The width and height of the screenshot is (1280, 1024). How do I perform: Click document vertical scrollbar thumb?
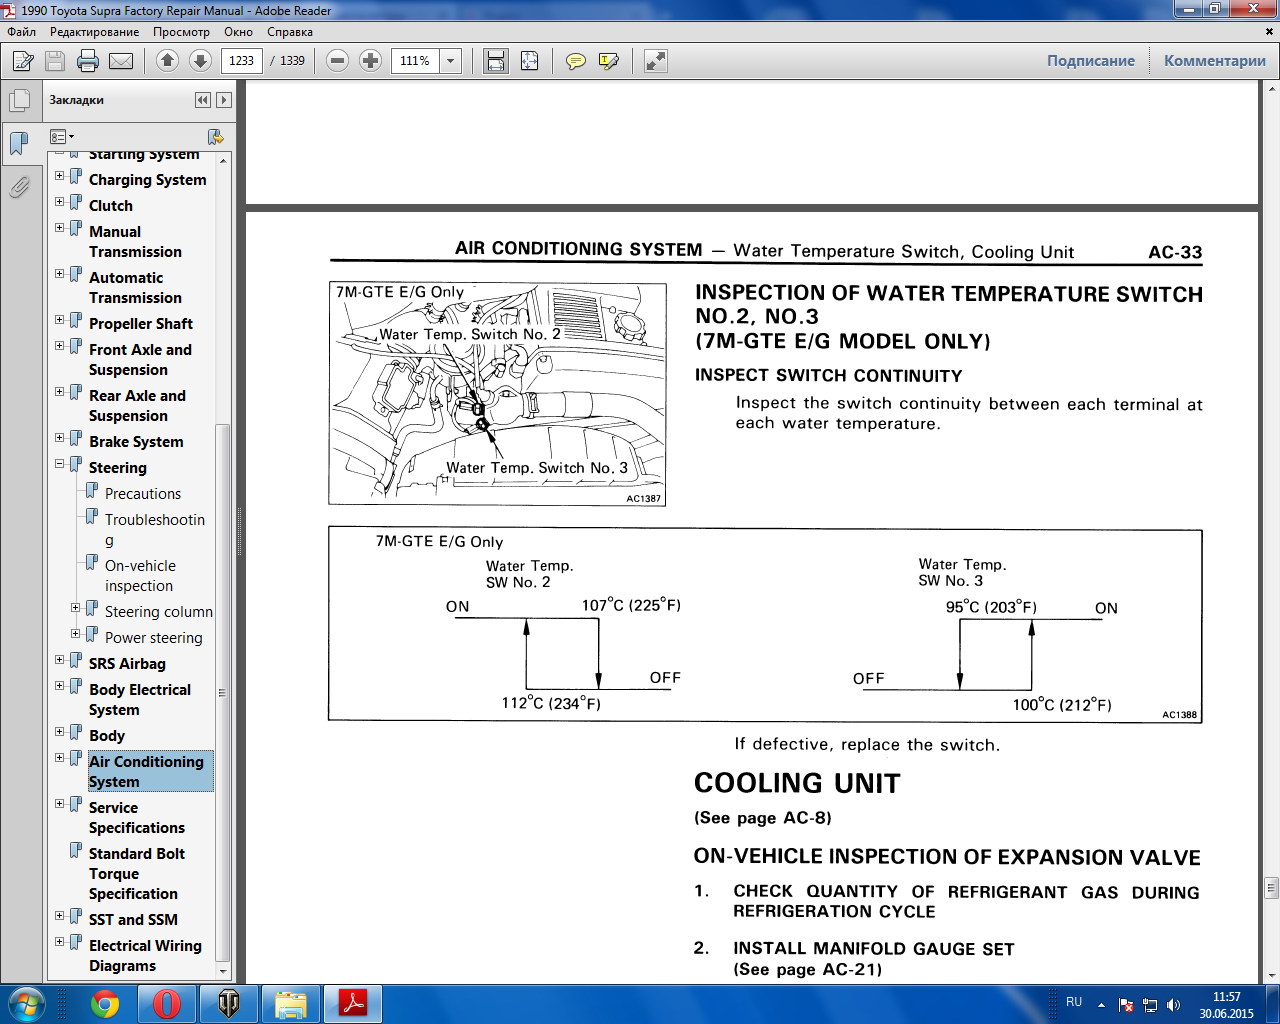pyautogui.click(x=1271, y=888)
